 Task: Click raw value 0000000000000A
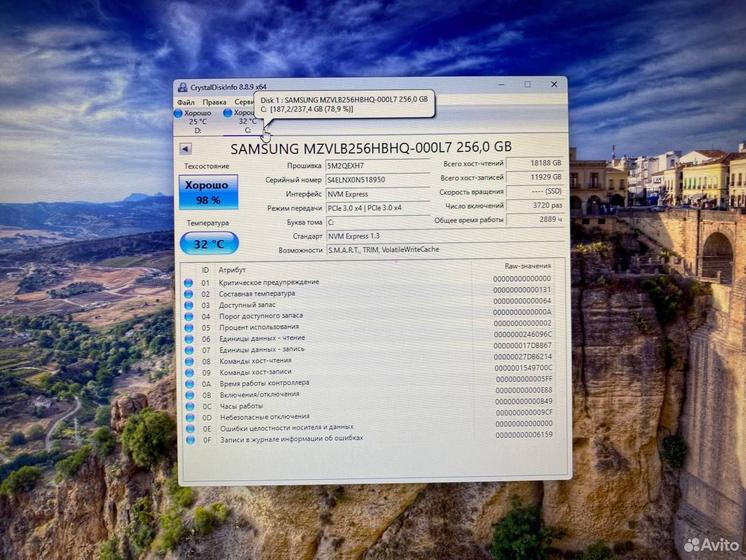[x=522, y=313]
